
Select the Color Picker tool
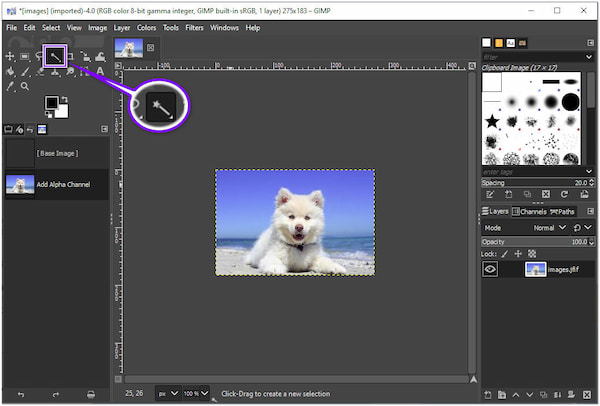point(10,86)
